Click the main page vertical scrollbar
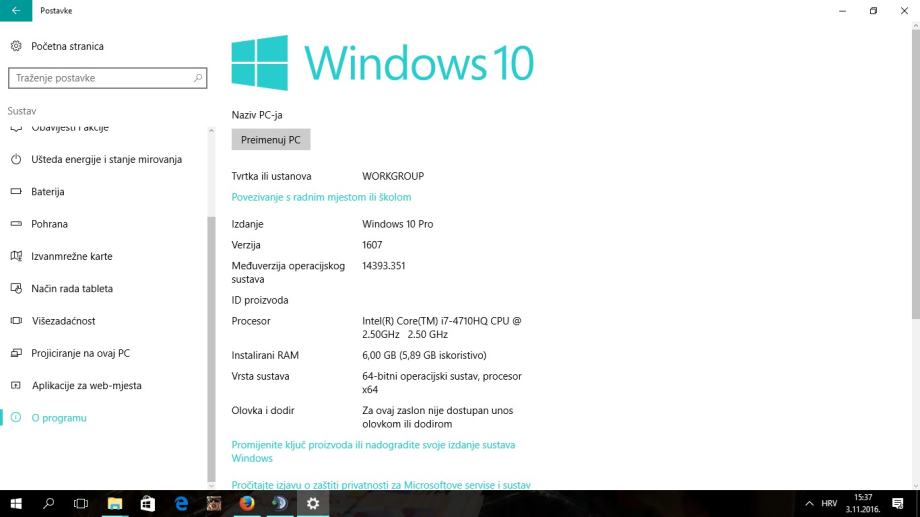 coord(915,174)
